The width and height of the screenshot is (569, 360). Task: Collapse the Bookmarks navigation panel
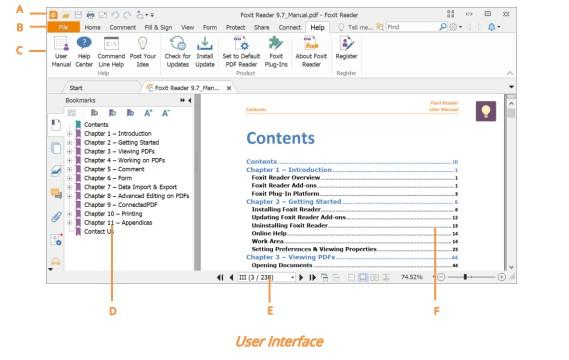click(189, 101)
